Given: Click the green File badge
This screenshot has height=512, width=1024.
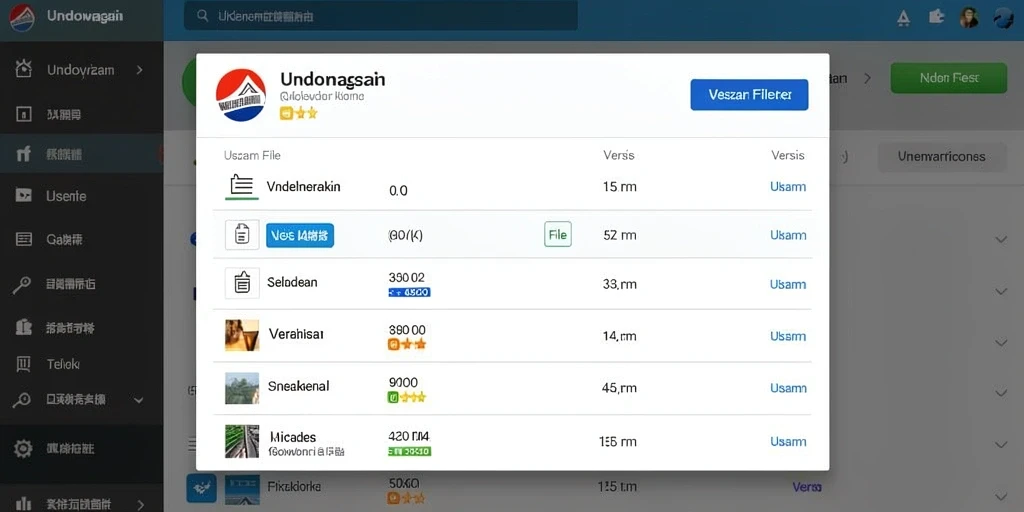Looking at the screenshot, I should pos(558,234).
